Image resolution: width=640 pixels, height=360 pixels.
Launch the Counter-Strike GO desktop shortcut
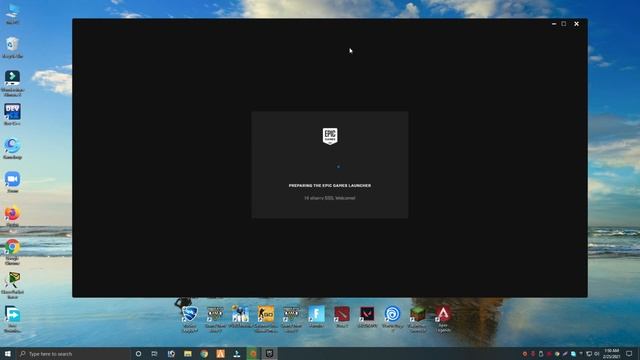click(x=266, y=319)
